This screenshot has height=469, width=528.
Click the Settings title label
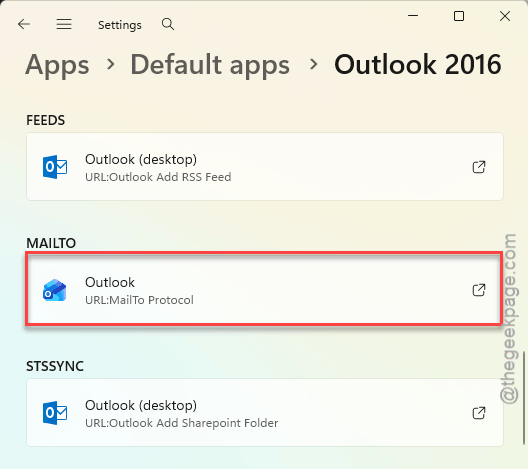click(x=120, y=25)
